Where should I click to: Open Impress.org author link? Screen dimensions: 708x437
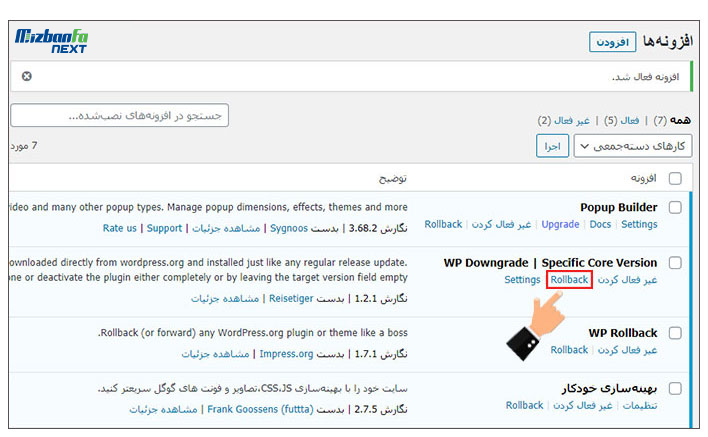[x=286, y=354]
